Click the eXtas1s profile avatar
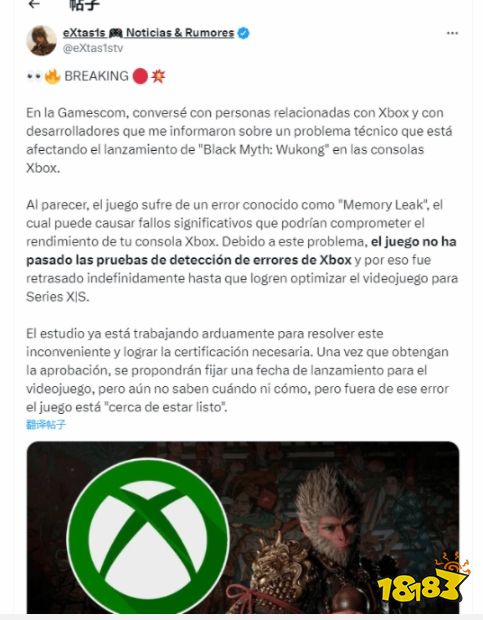The image size is (483, 620). (x=42, y=40)
